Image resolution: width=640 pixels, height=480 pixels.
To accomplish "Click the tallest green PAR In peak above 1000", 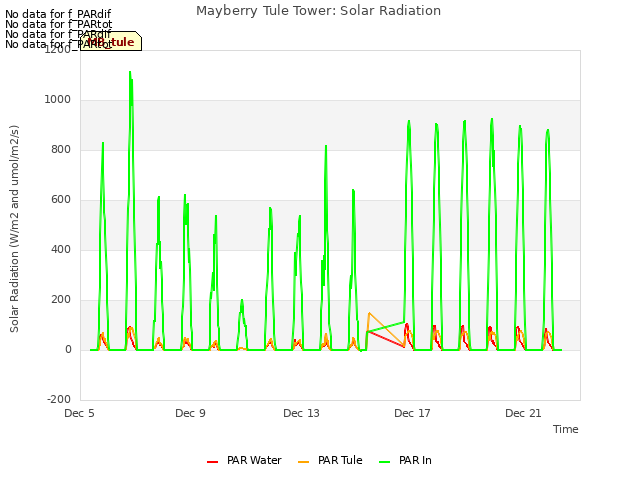I will [130, 73].
